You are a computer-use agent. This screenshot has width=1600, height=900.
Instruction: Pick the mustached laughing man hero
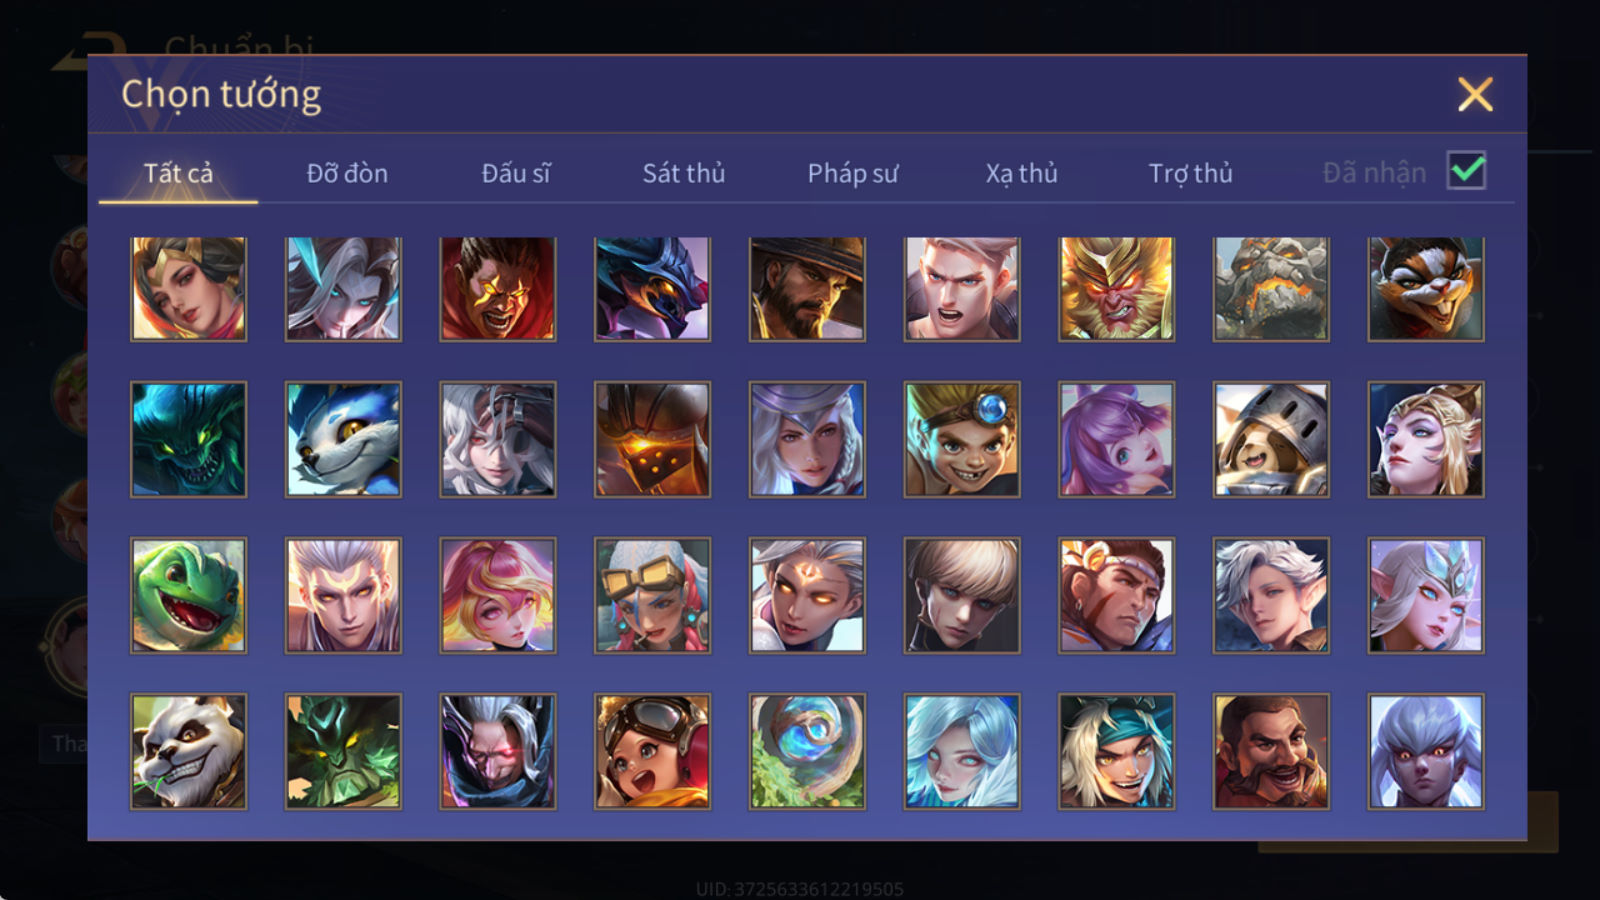(x=1271, y=752)
